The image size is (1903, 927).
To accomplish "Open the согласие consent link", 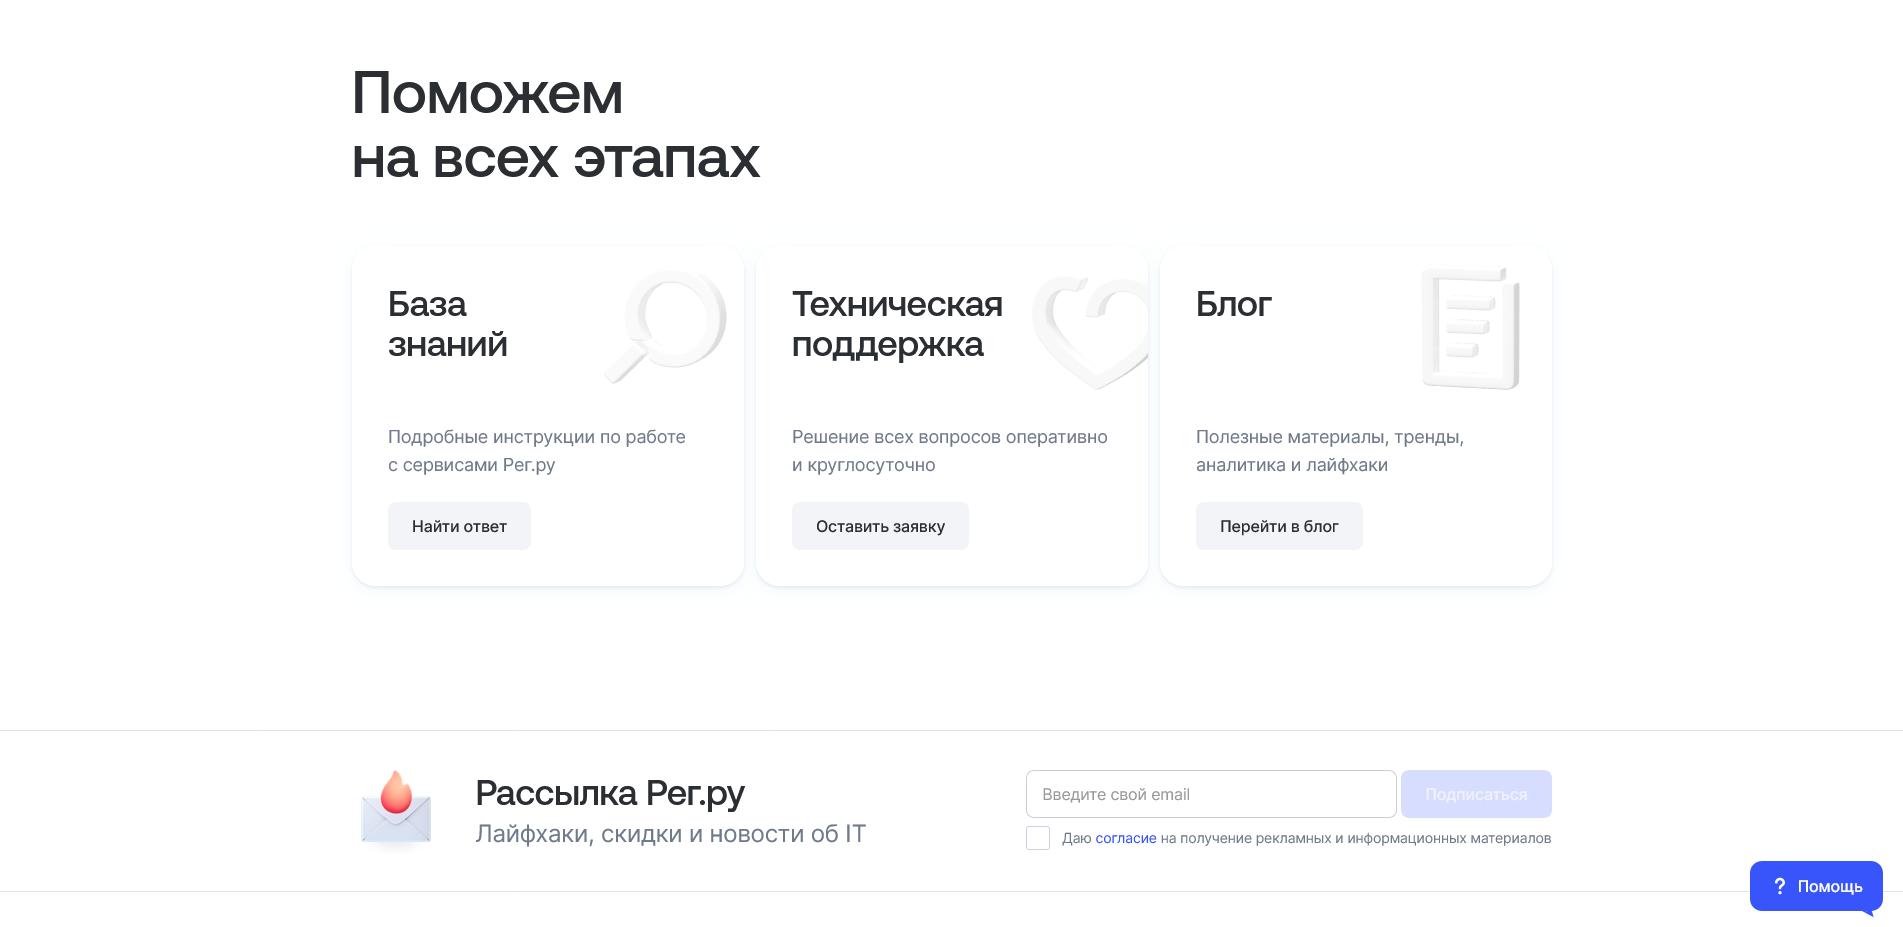I will click(1125, 838).
